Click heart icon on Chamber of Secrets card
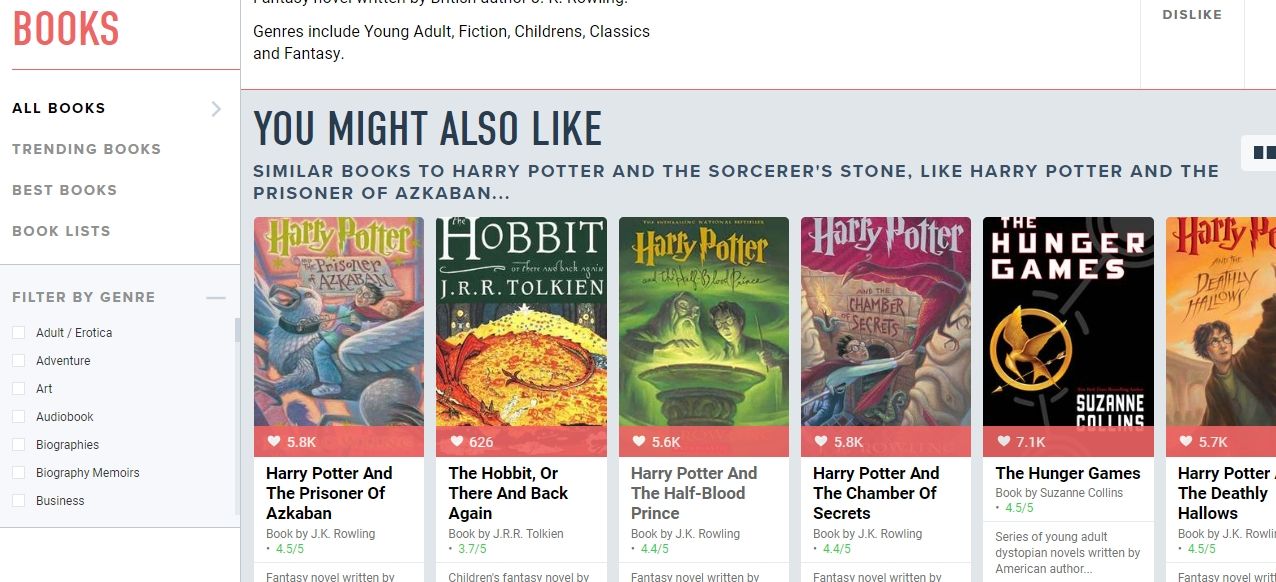This screenshot has height=582, width=1276. tap(820, 442)
